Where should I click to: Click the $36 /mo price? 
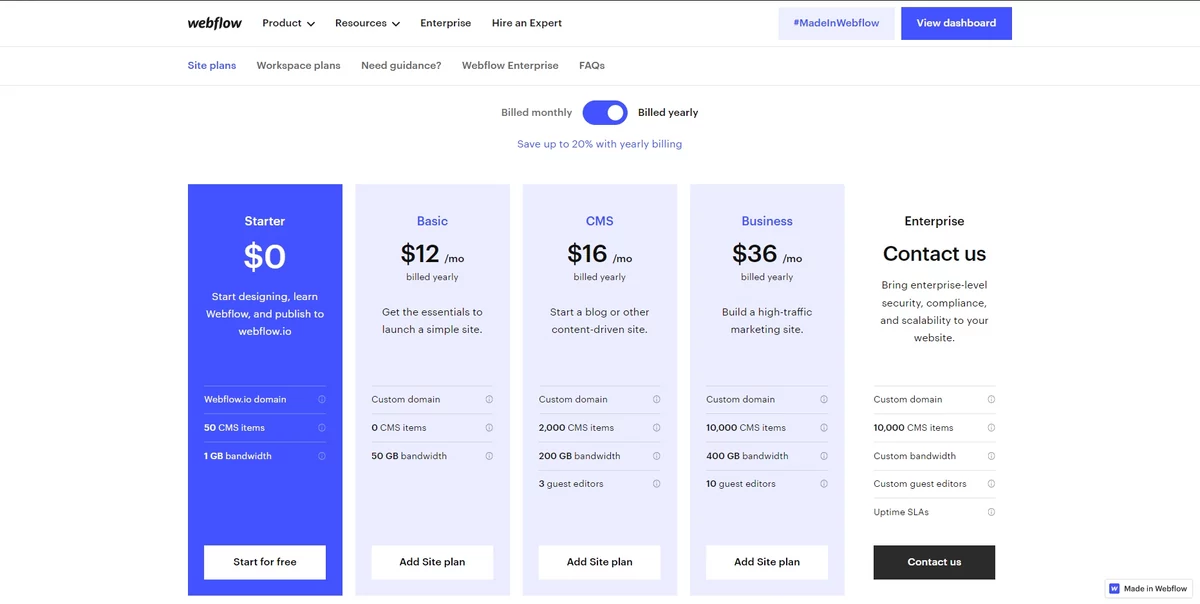[x=767, y=254]
